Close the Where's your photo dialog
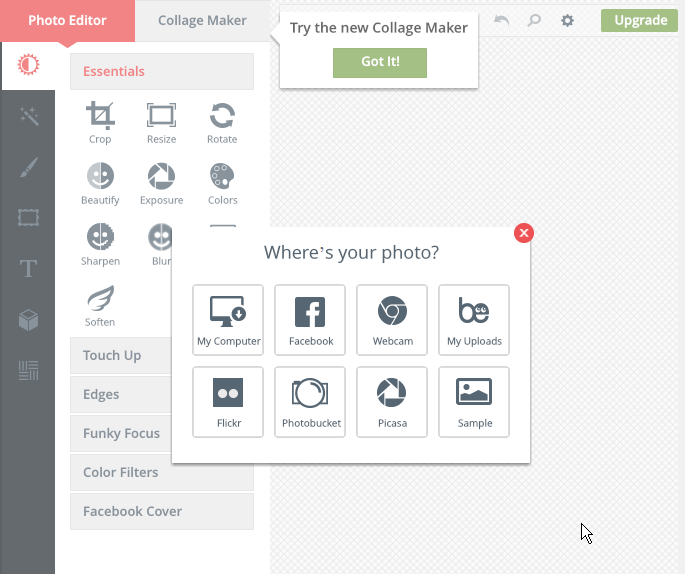The image size is (685, 574). pos(524,233)
